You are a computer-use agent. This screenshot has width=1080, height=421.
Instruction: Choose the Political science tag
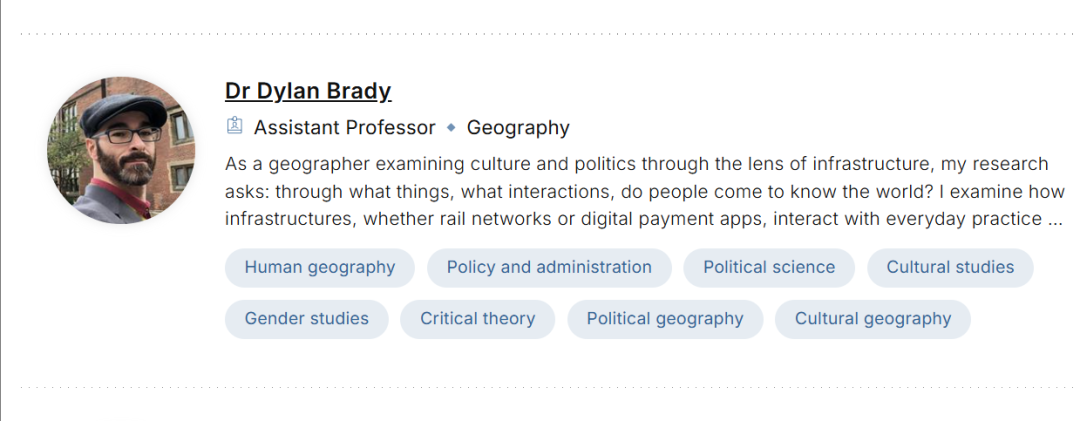click(x=768, y=267)
